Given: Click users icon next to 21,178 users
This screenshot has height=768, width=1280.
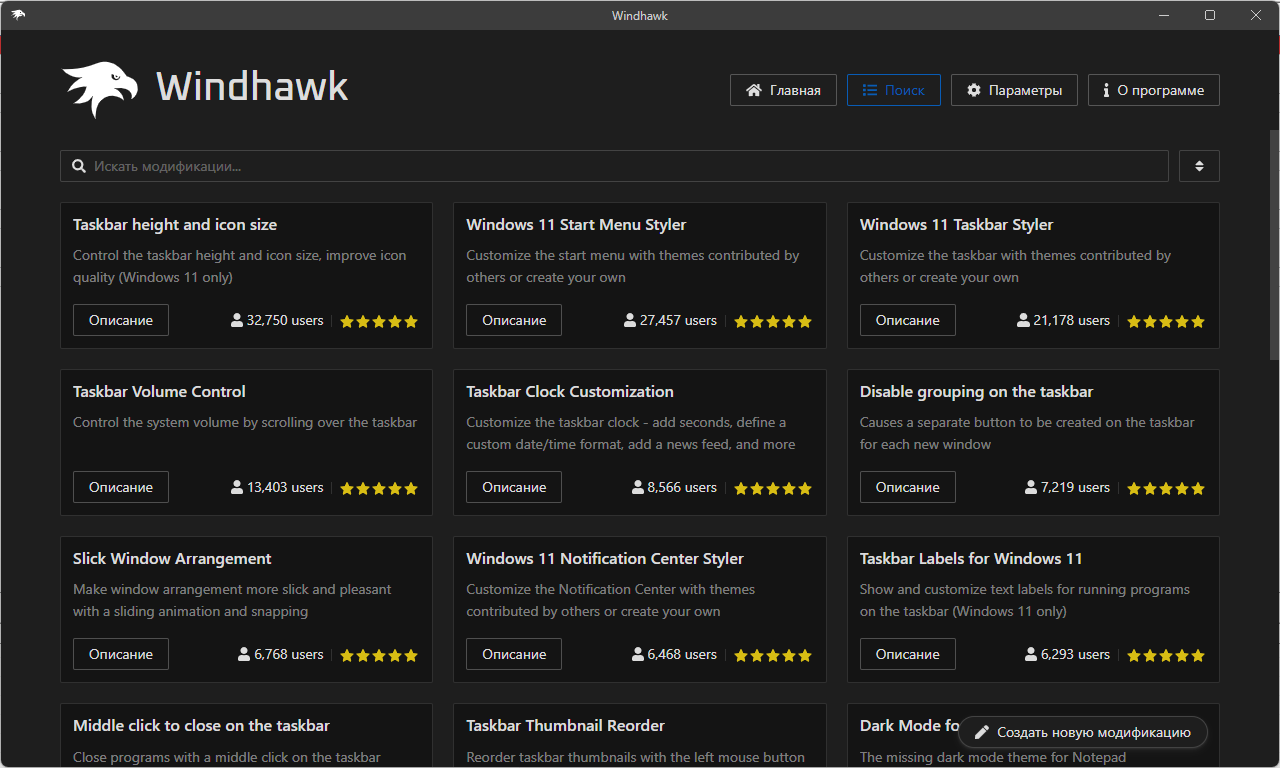Looking at the screenshot, I should click(x=1023, y=321).
